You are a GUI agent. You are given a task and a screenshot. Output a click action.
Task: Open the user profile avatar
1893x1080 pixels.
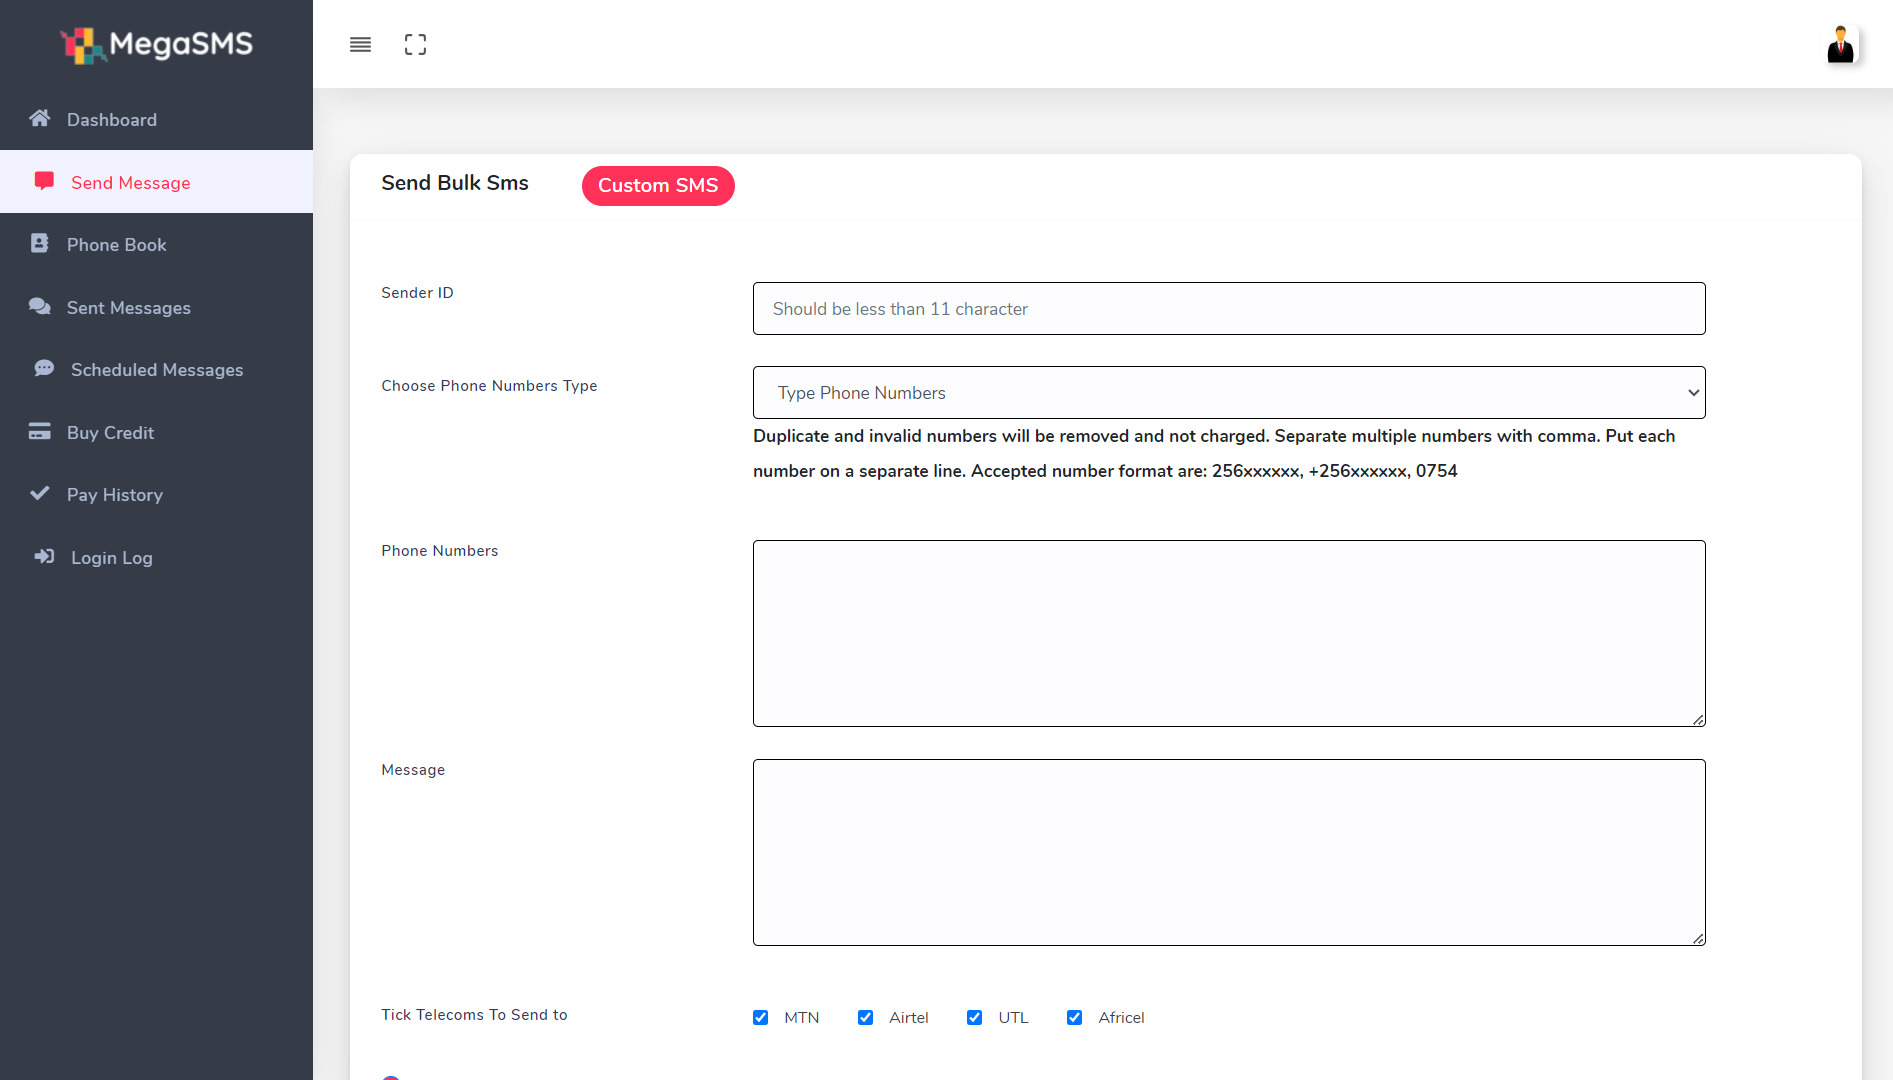1840,45
